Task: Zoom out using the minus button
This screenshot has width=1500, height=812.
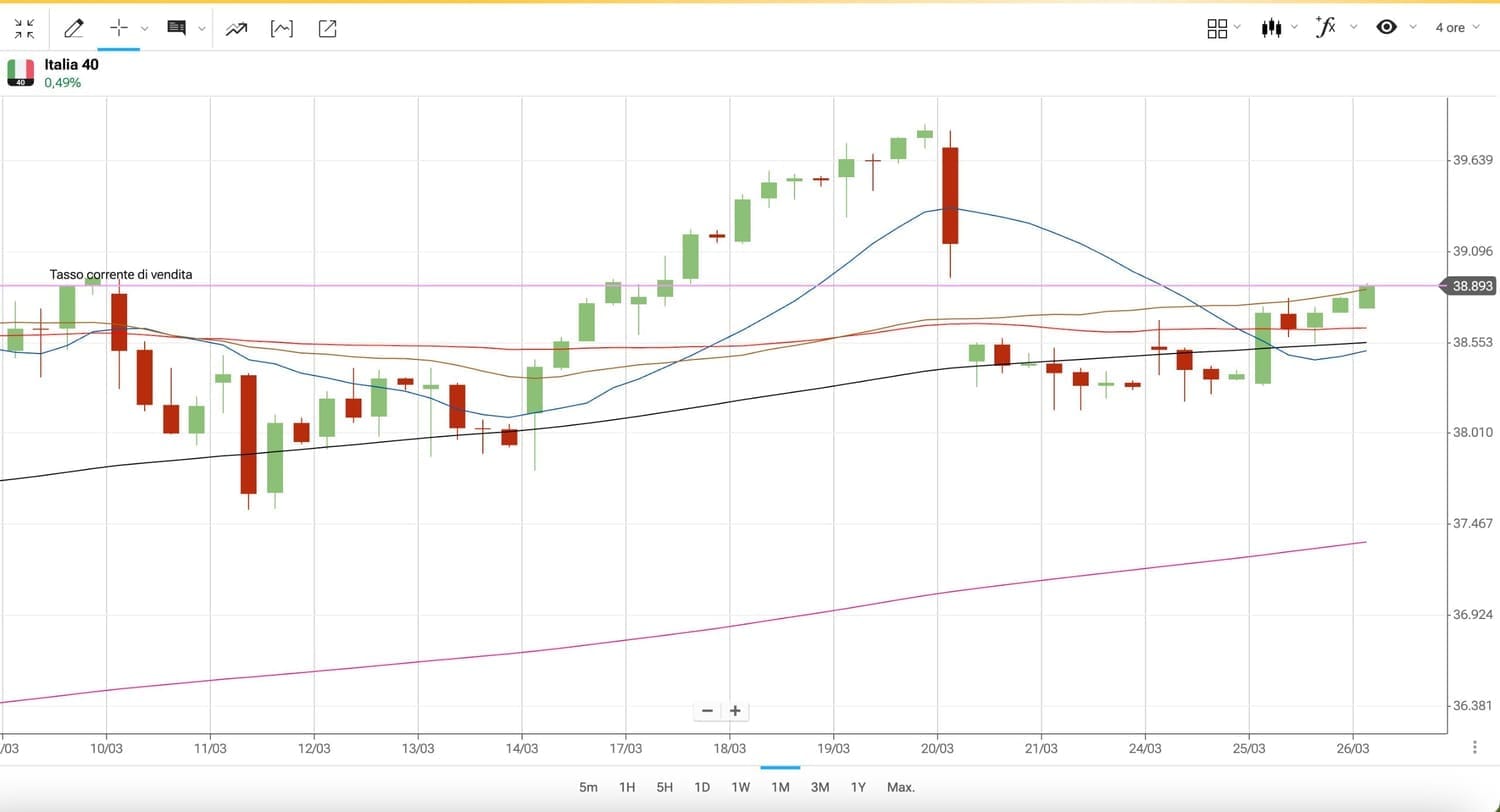Action: [x=707, y=711]
